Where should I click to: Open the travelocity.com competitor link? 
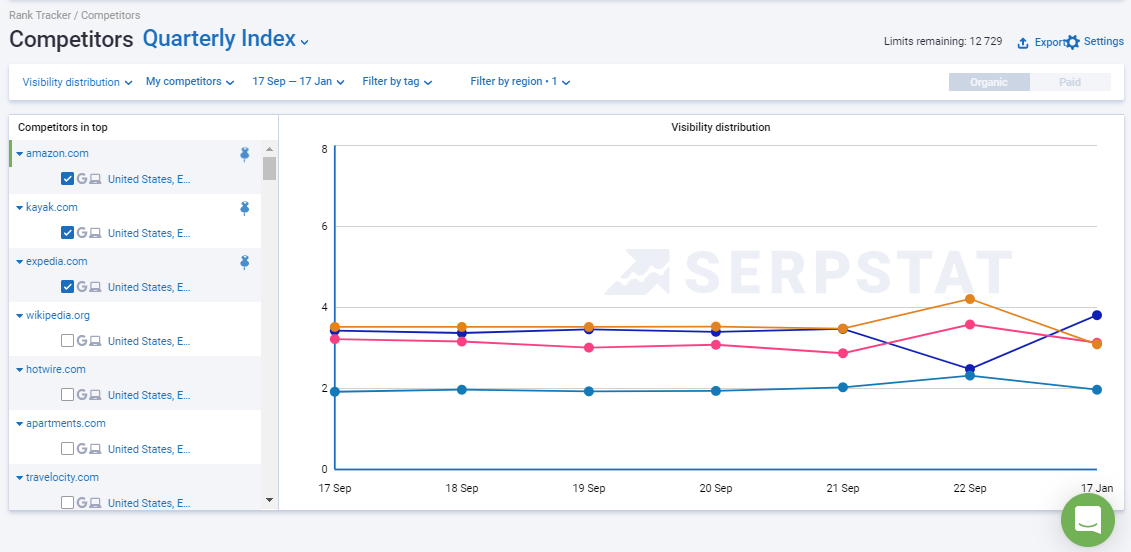click(x=63, y=477)
